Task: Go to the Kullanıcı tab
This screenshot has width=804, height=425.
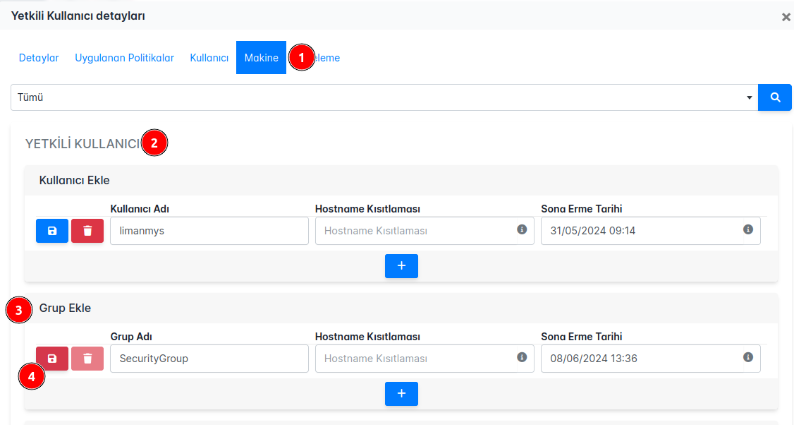Action: [x=209, y=58]
